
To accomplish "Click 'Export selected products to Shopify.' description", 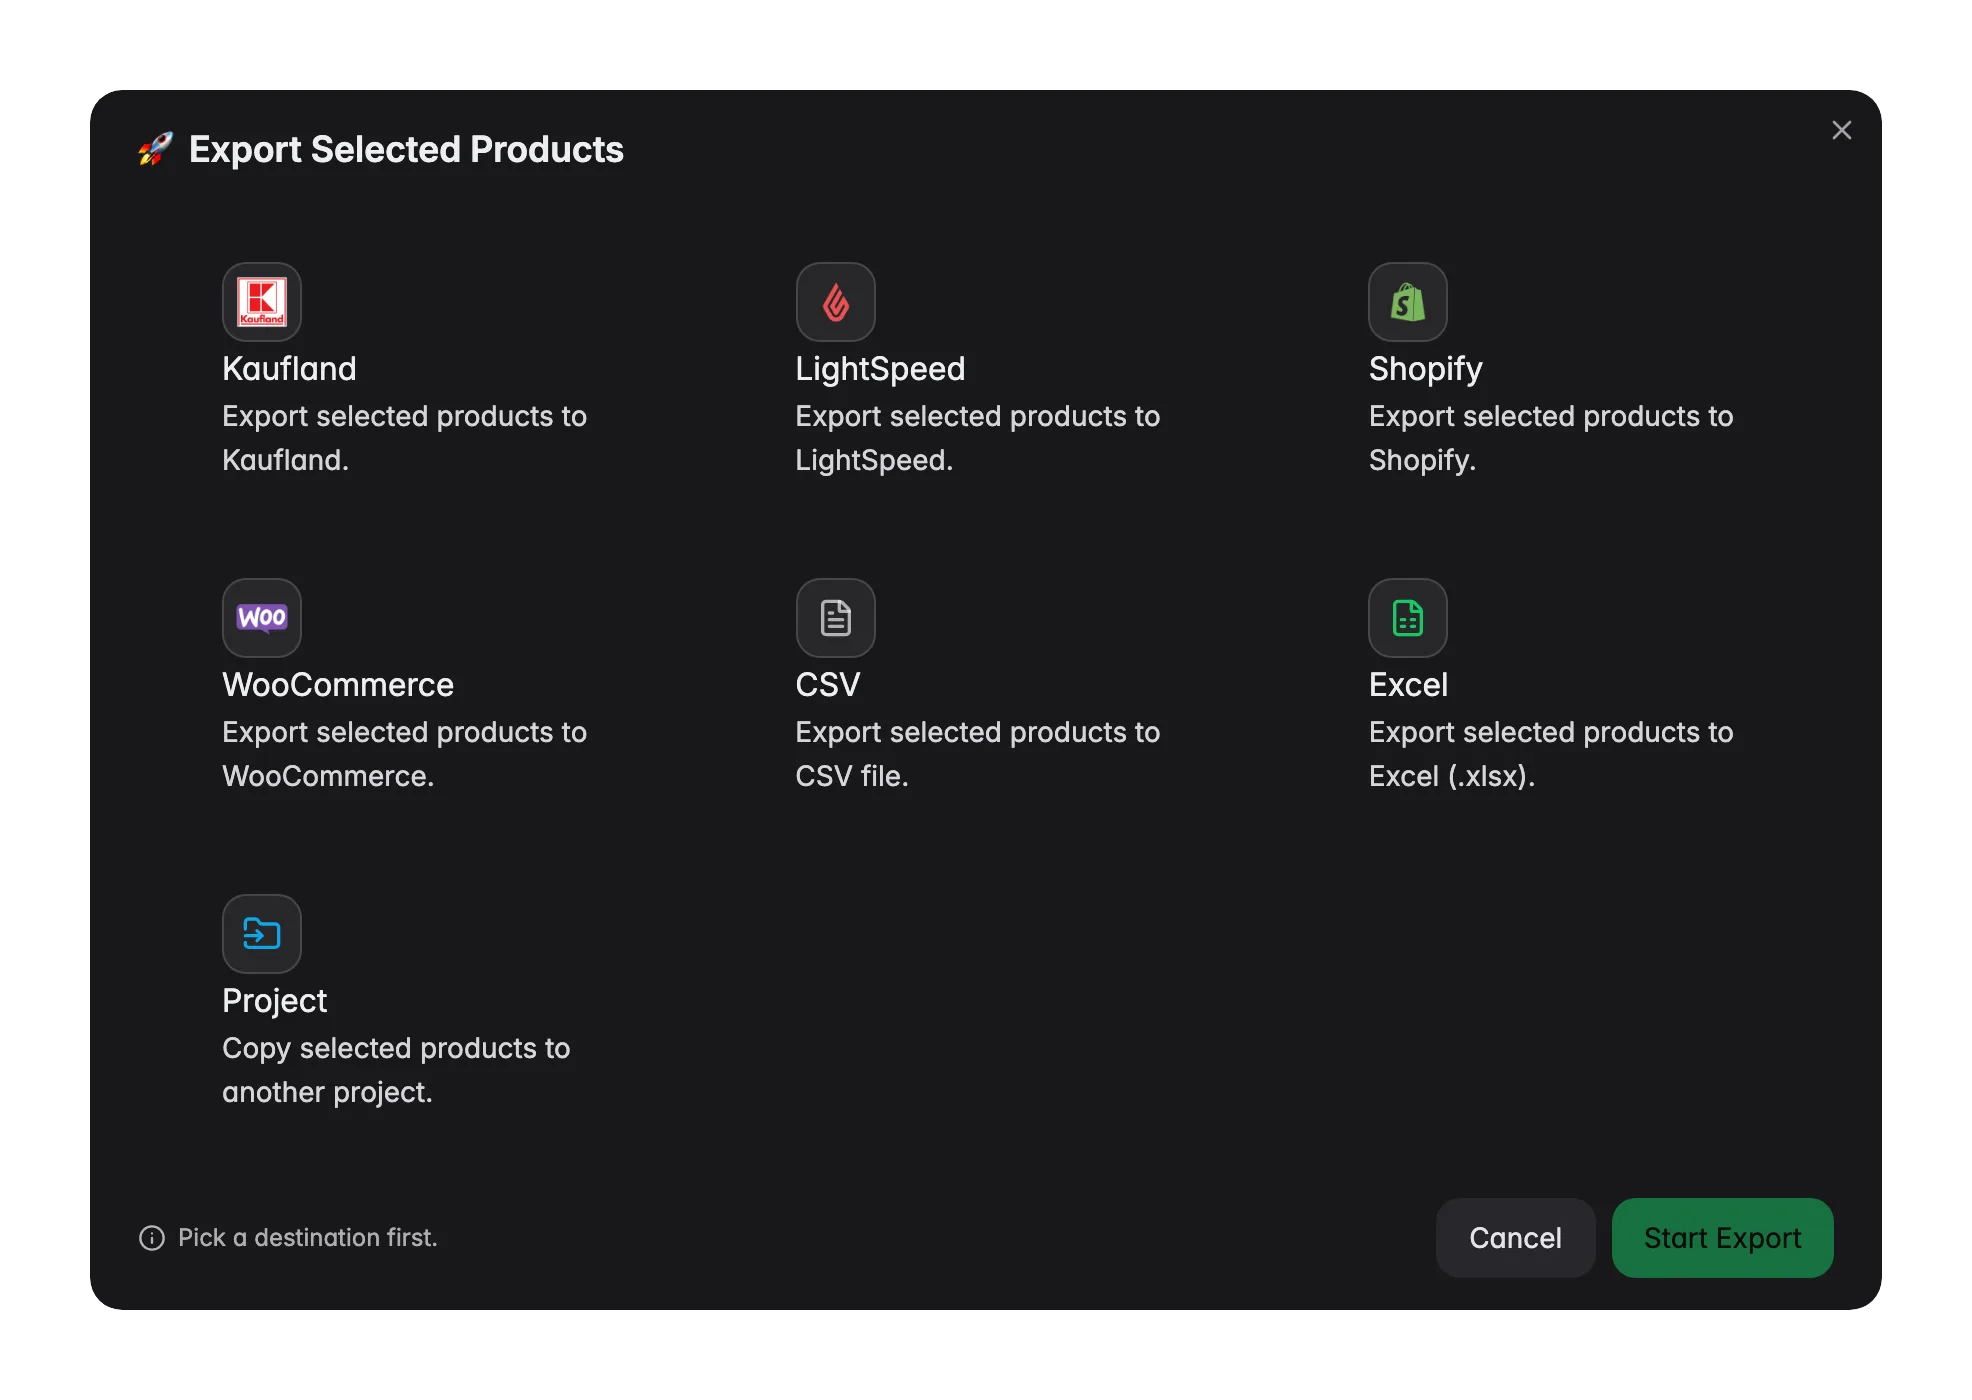I will coord(1550,438).
